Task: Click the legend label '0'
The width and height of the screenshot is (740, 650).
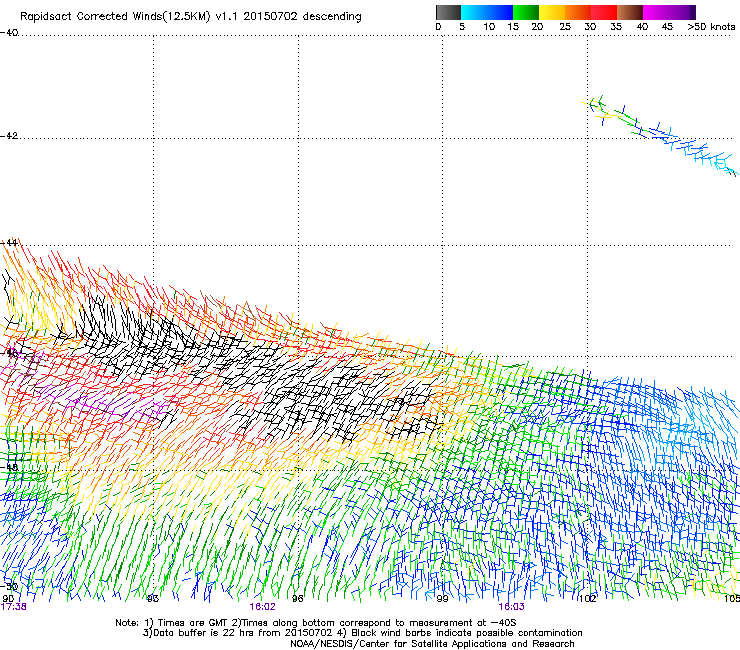Action: pos(438,27)
